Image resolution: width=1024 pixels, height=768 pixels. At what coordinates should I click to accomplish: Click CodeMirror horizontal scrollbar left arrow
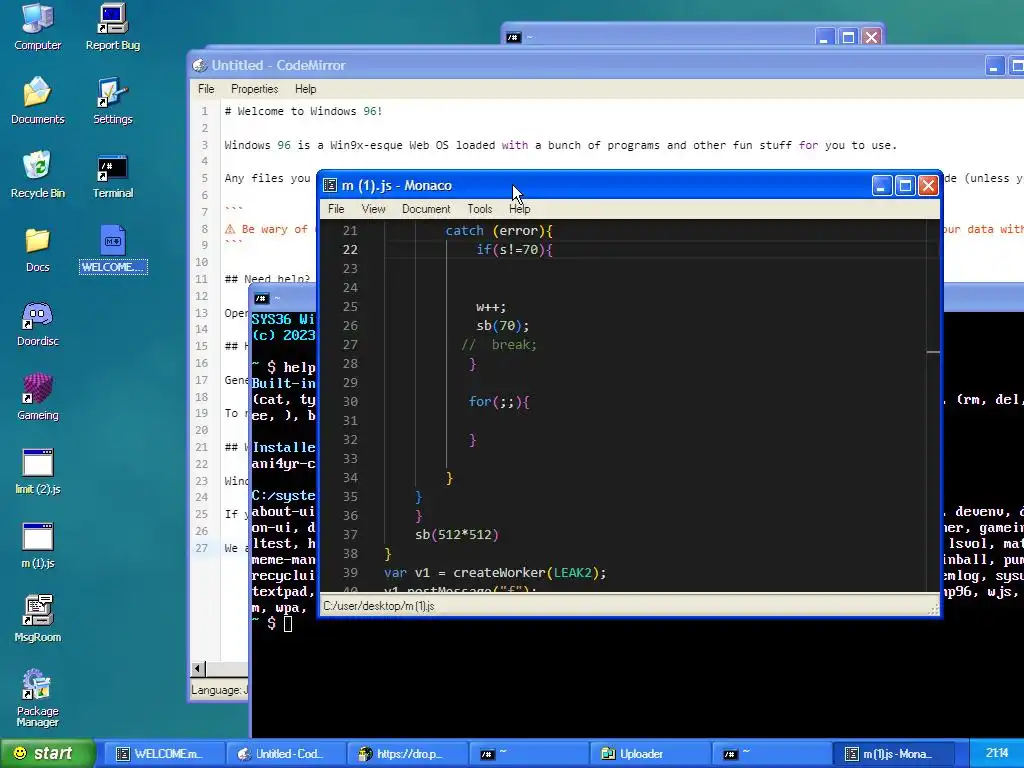[198, 668]
